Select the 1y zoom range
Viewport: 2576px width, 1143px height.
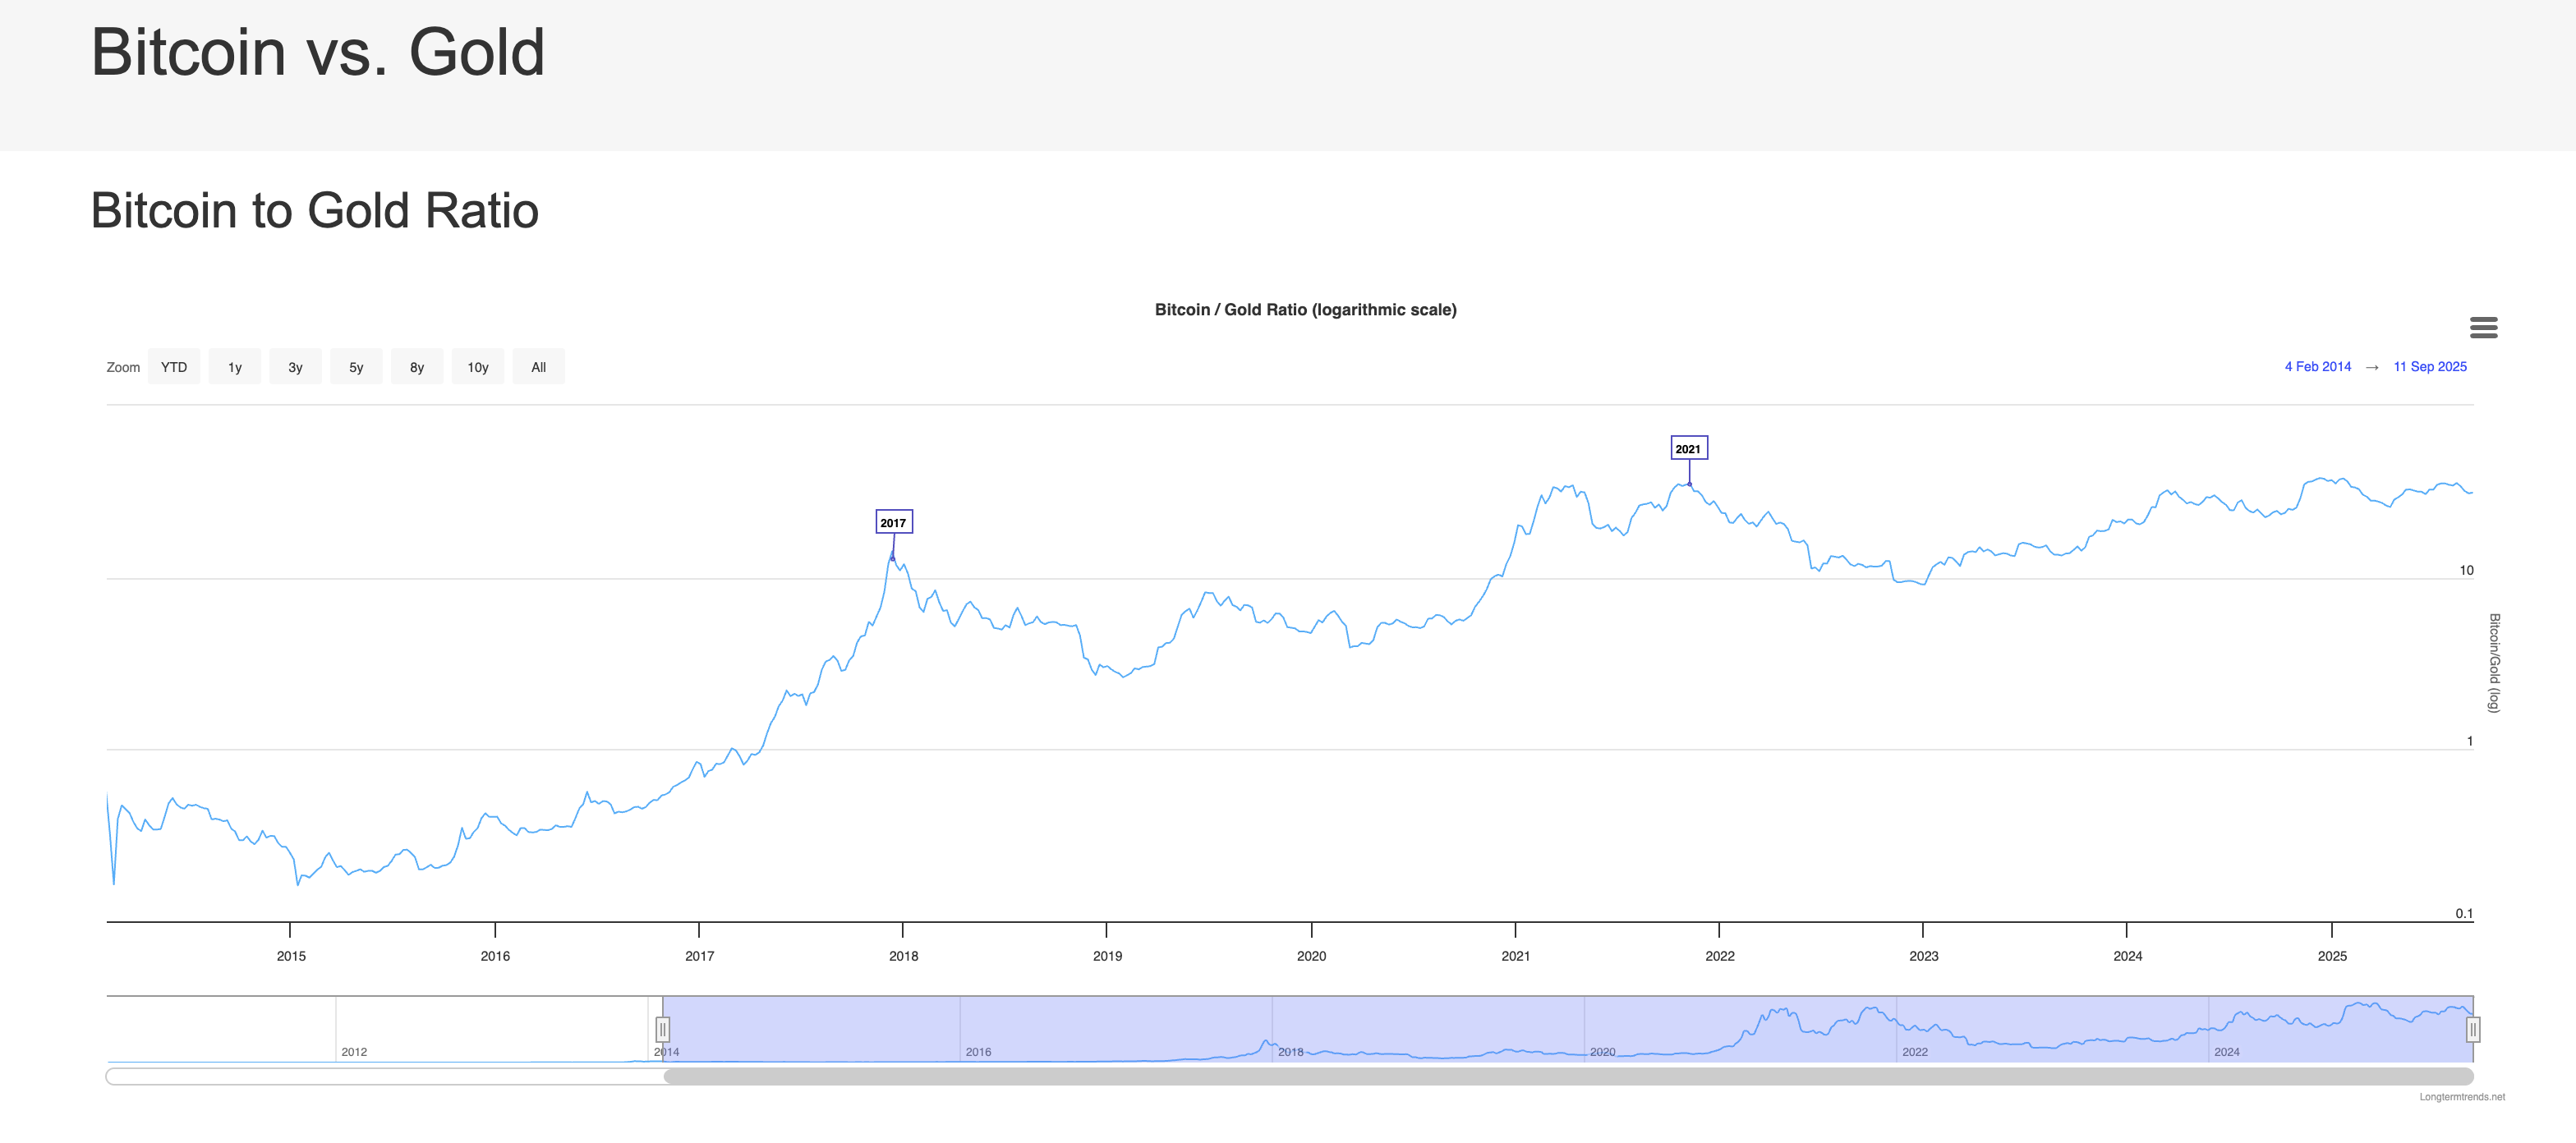(x=235, y=367)
